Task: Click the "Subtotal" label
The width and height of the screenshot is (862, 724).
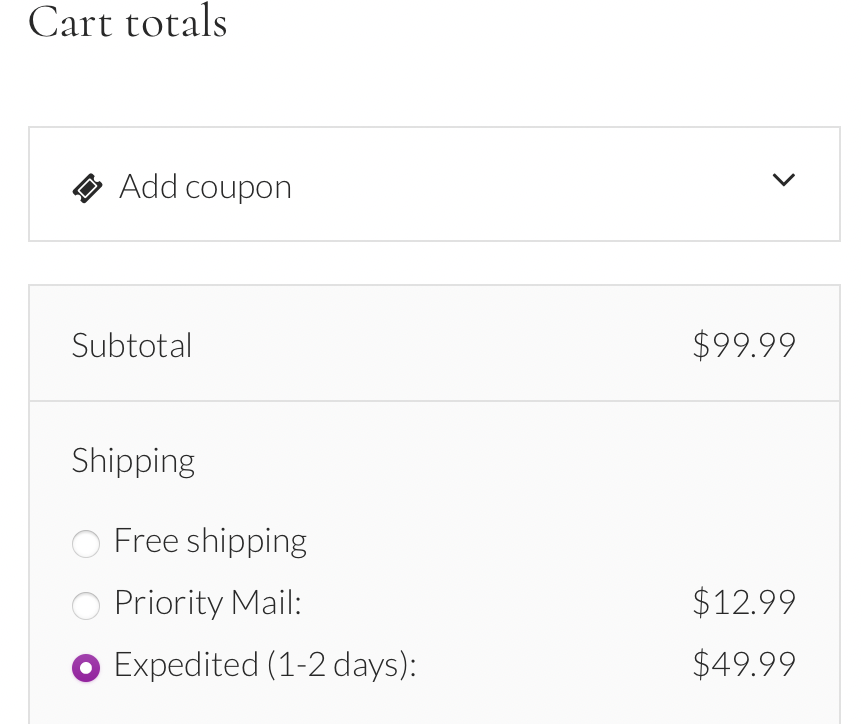Action: click(x=132, y=346)
